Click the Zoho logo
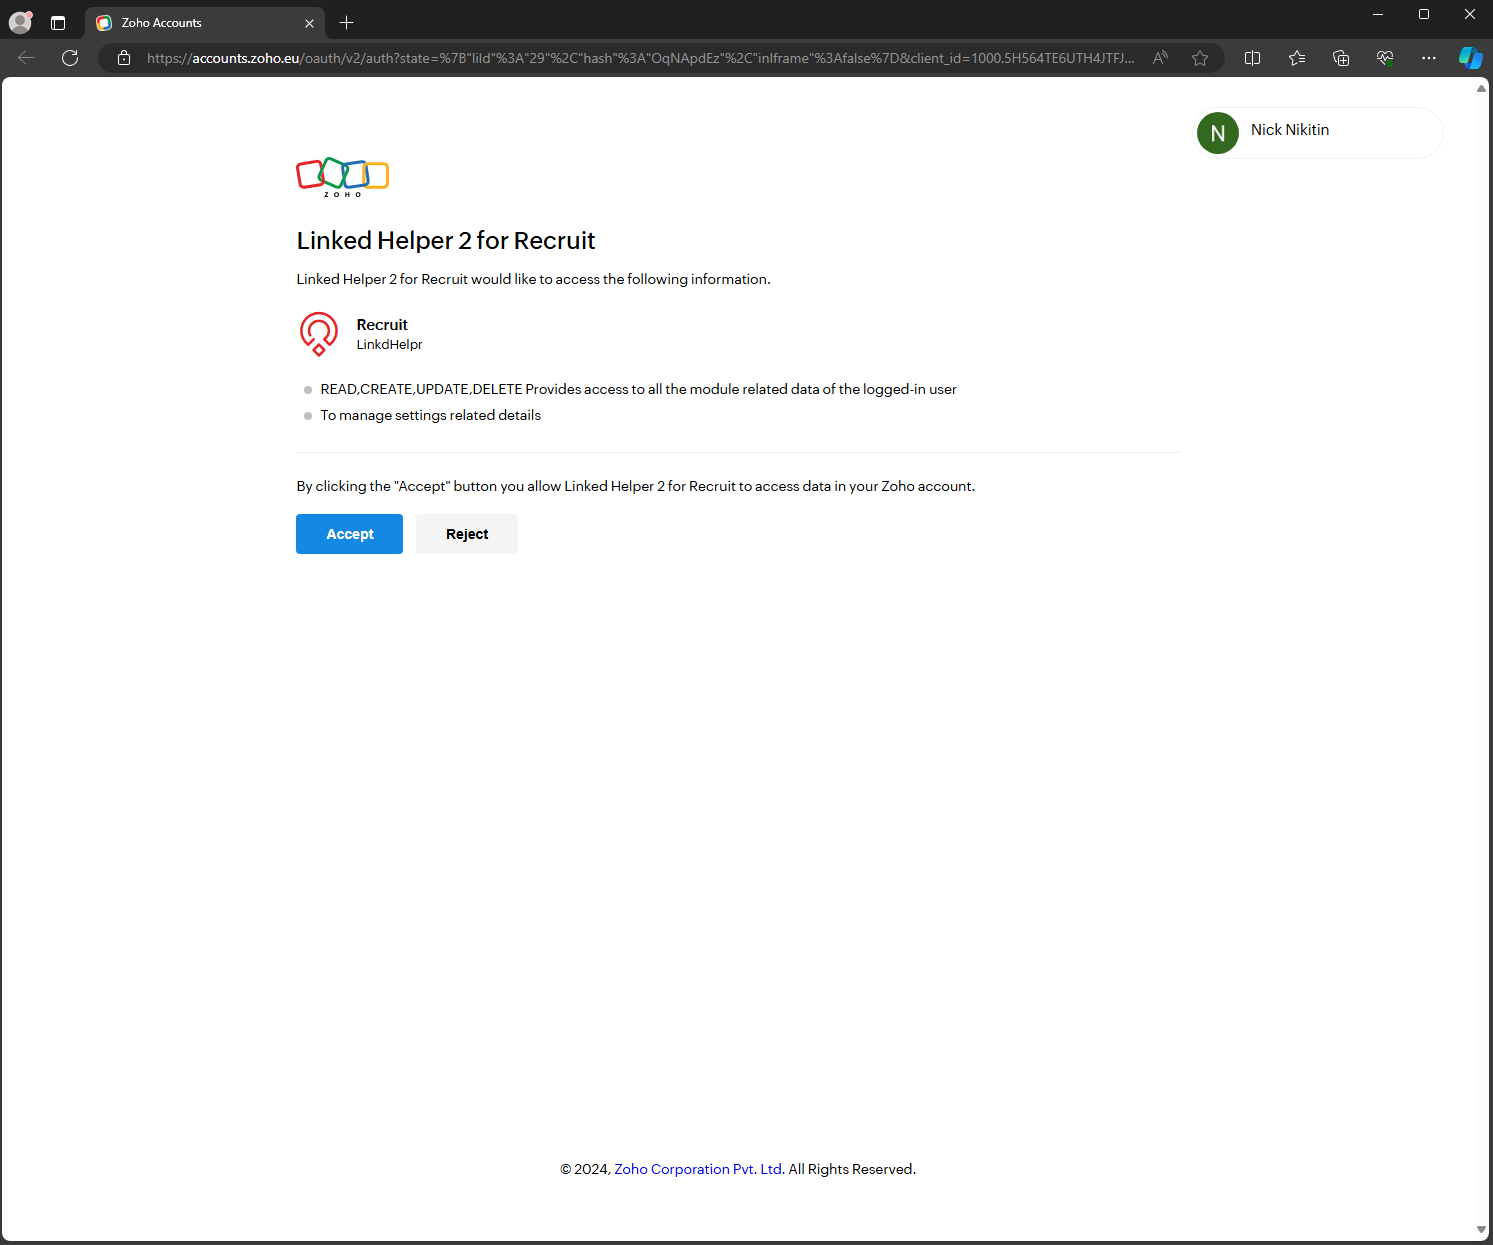Image resolution: width=1493 pixels, height=1245 pixels. (x=342, y=177)
